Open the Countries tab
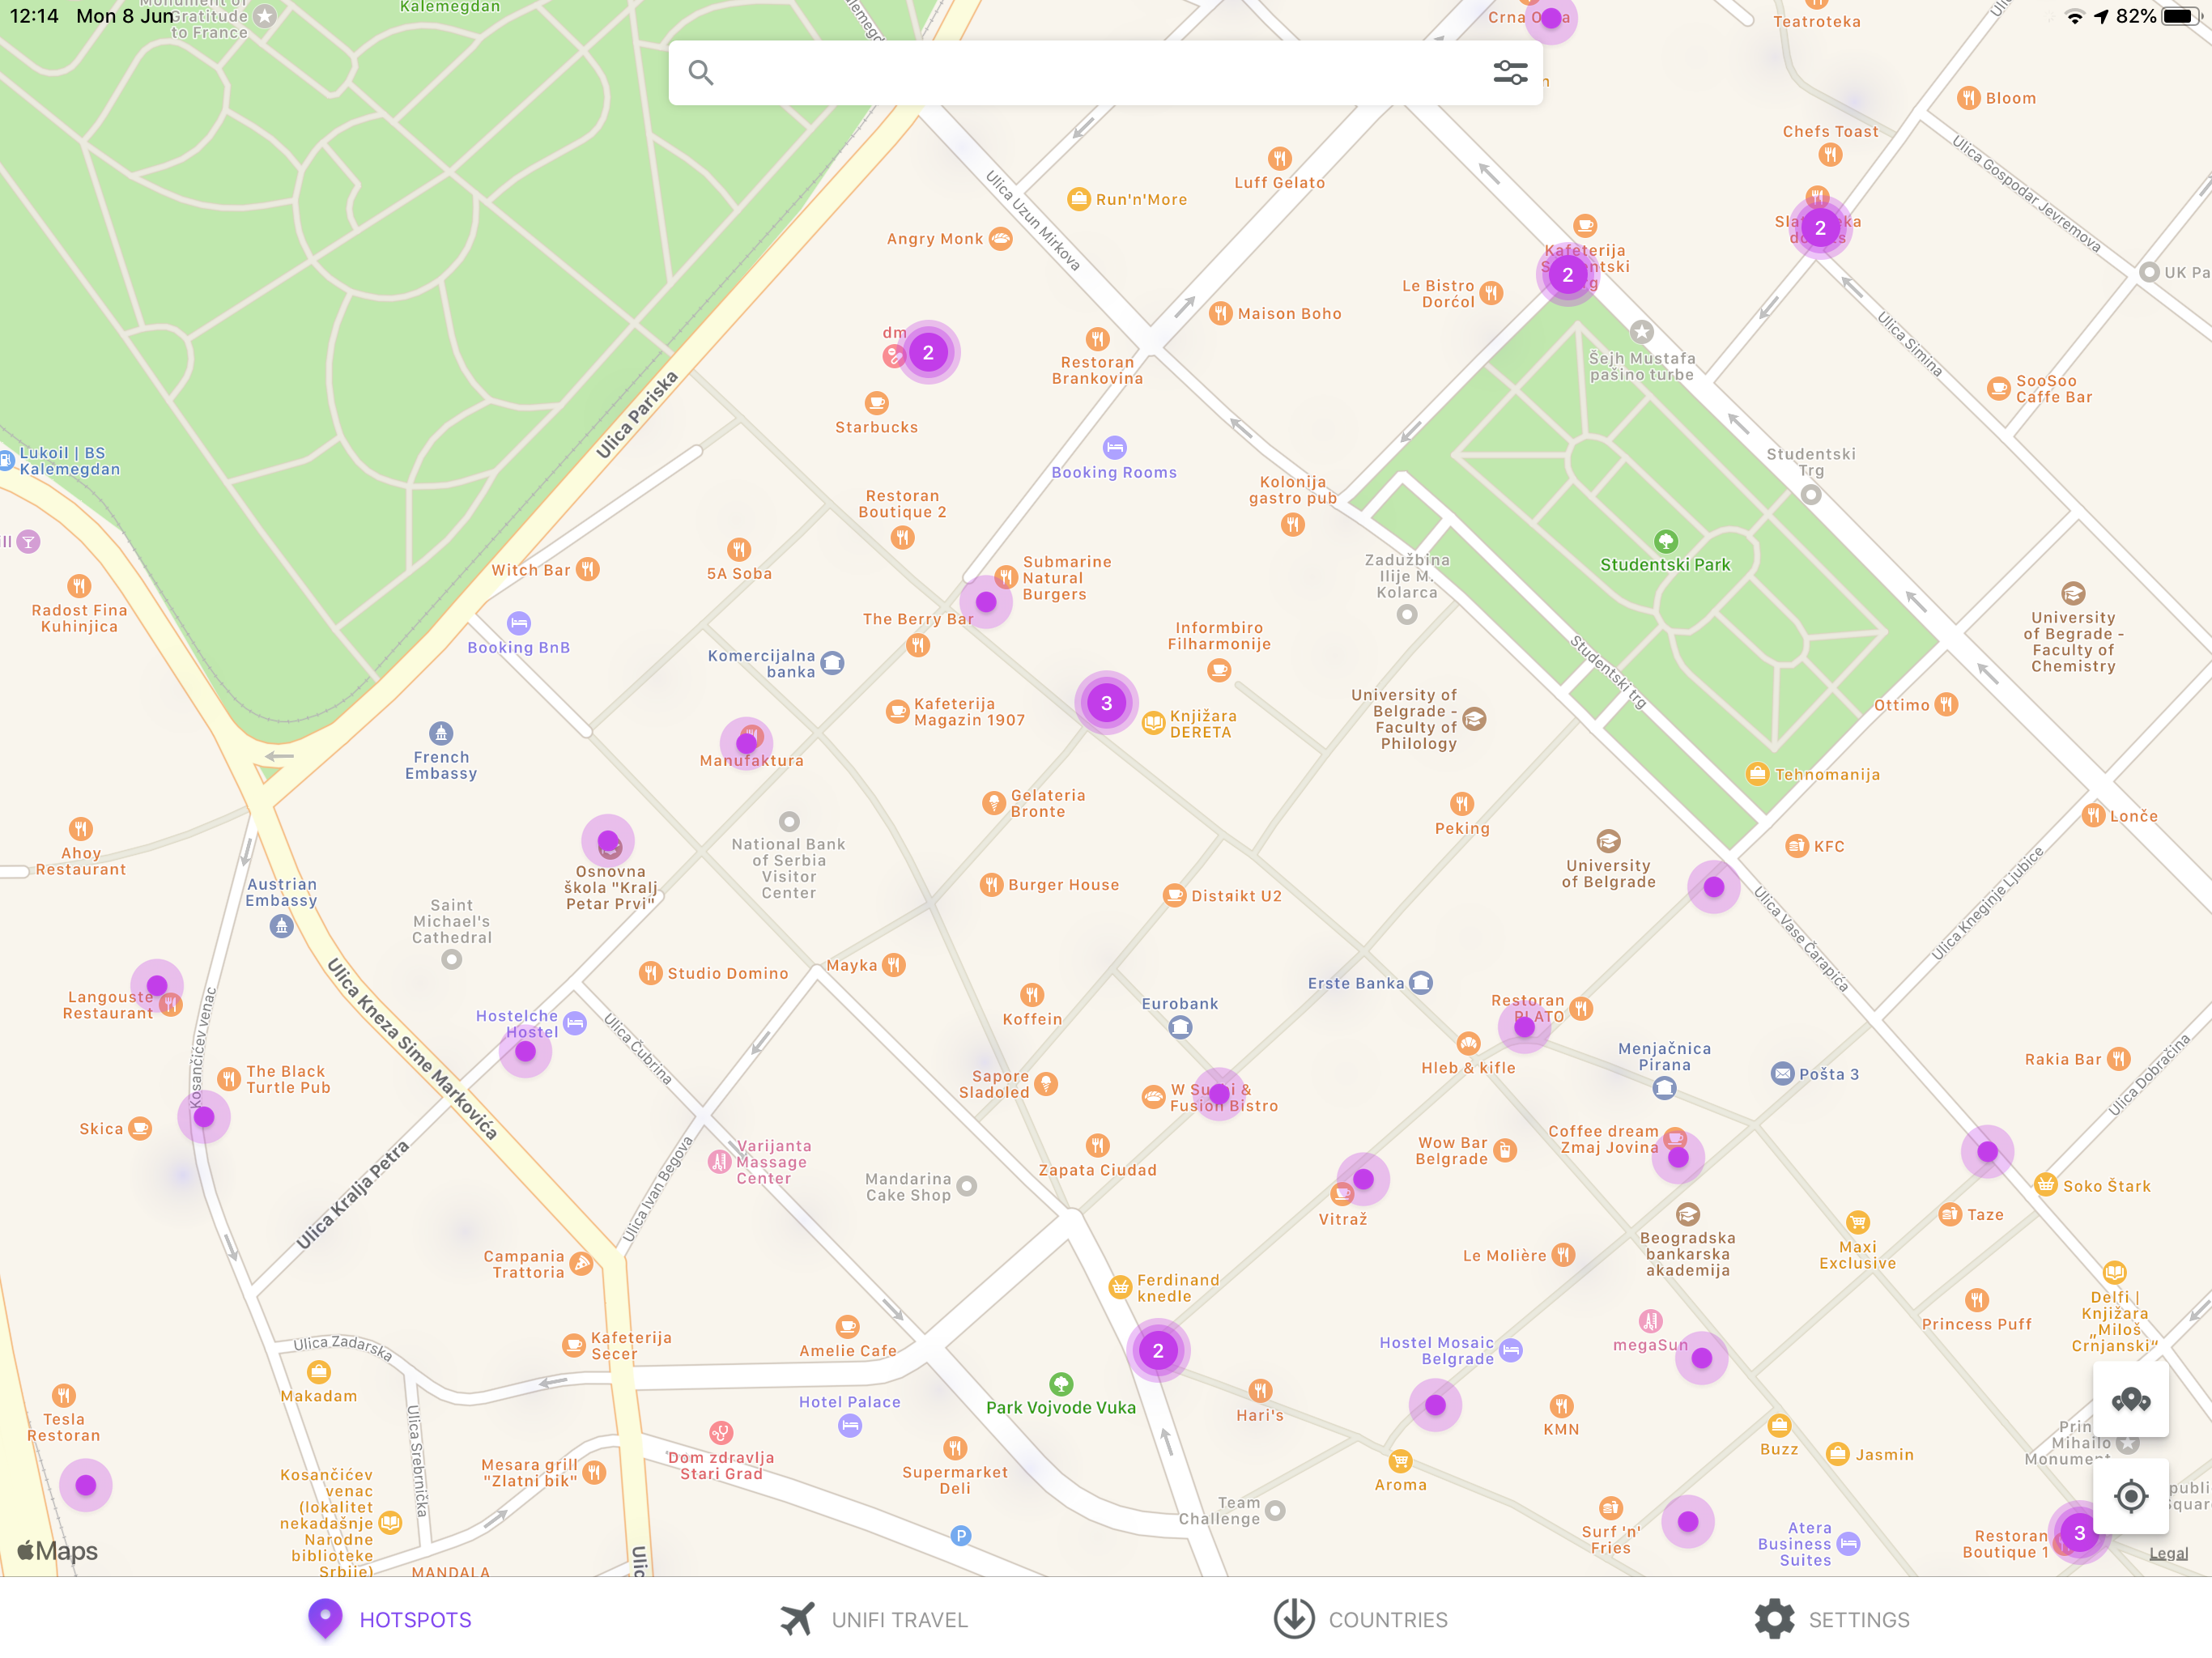The width and height of the screenshot is (2212, 1658). click(x=1360, y=1619)
